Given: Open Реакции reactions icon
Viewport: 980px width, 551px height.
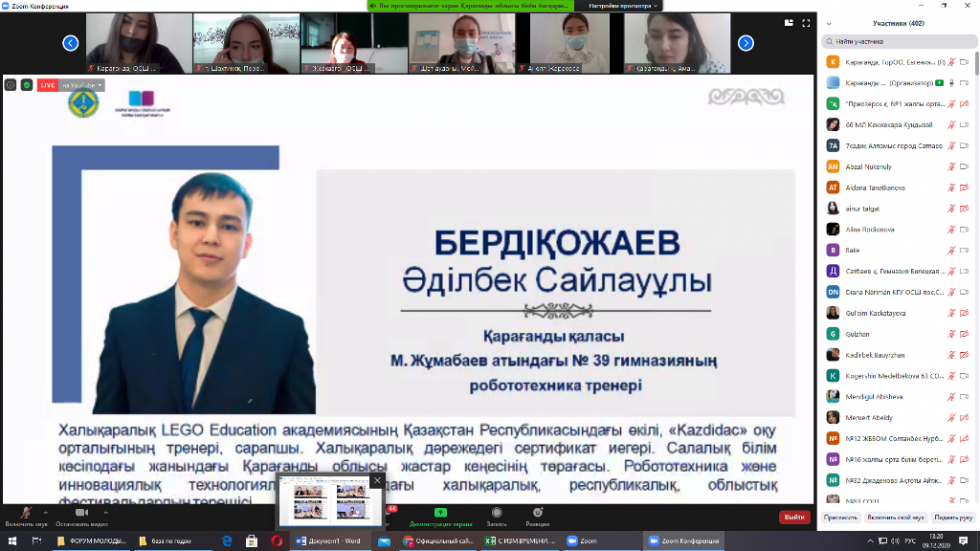Looking at the screenshot, I should (x=537, y=512).
